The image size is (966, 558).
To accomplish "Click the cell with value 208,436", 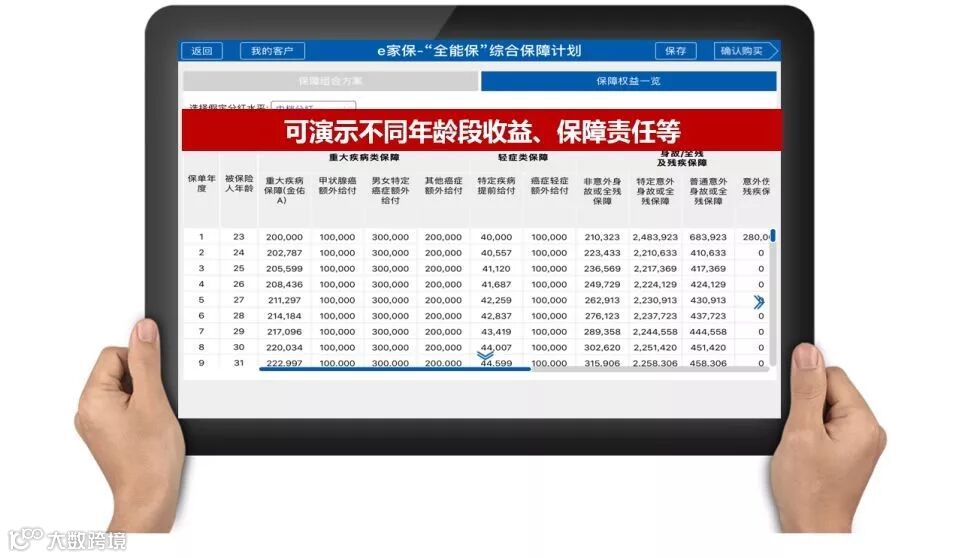I will tap(284, 285).
